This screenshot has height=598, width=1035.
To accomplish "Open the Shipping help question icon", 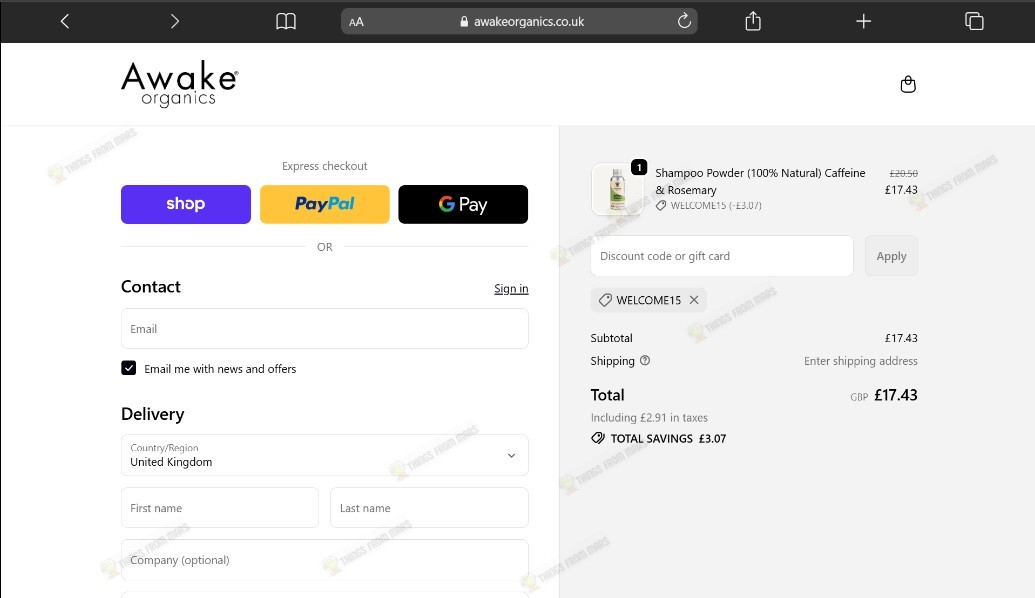I will [645, 360].
